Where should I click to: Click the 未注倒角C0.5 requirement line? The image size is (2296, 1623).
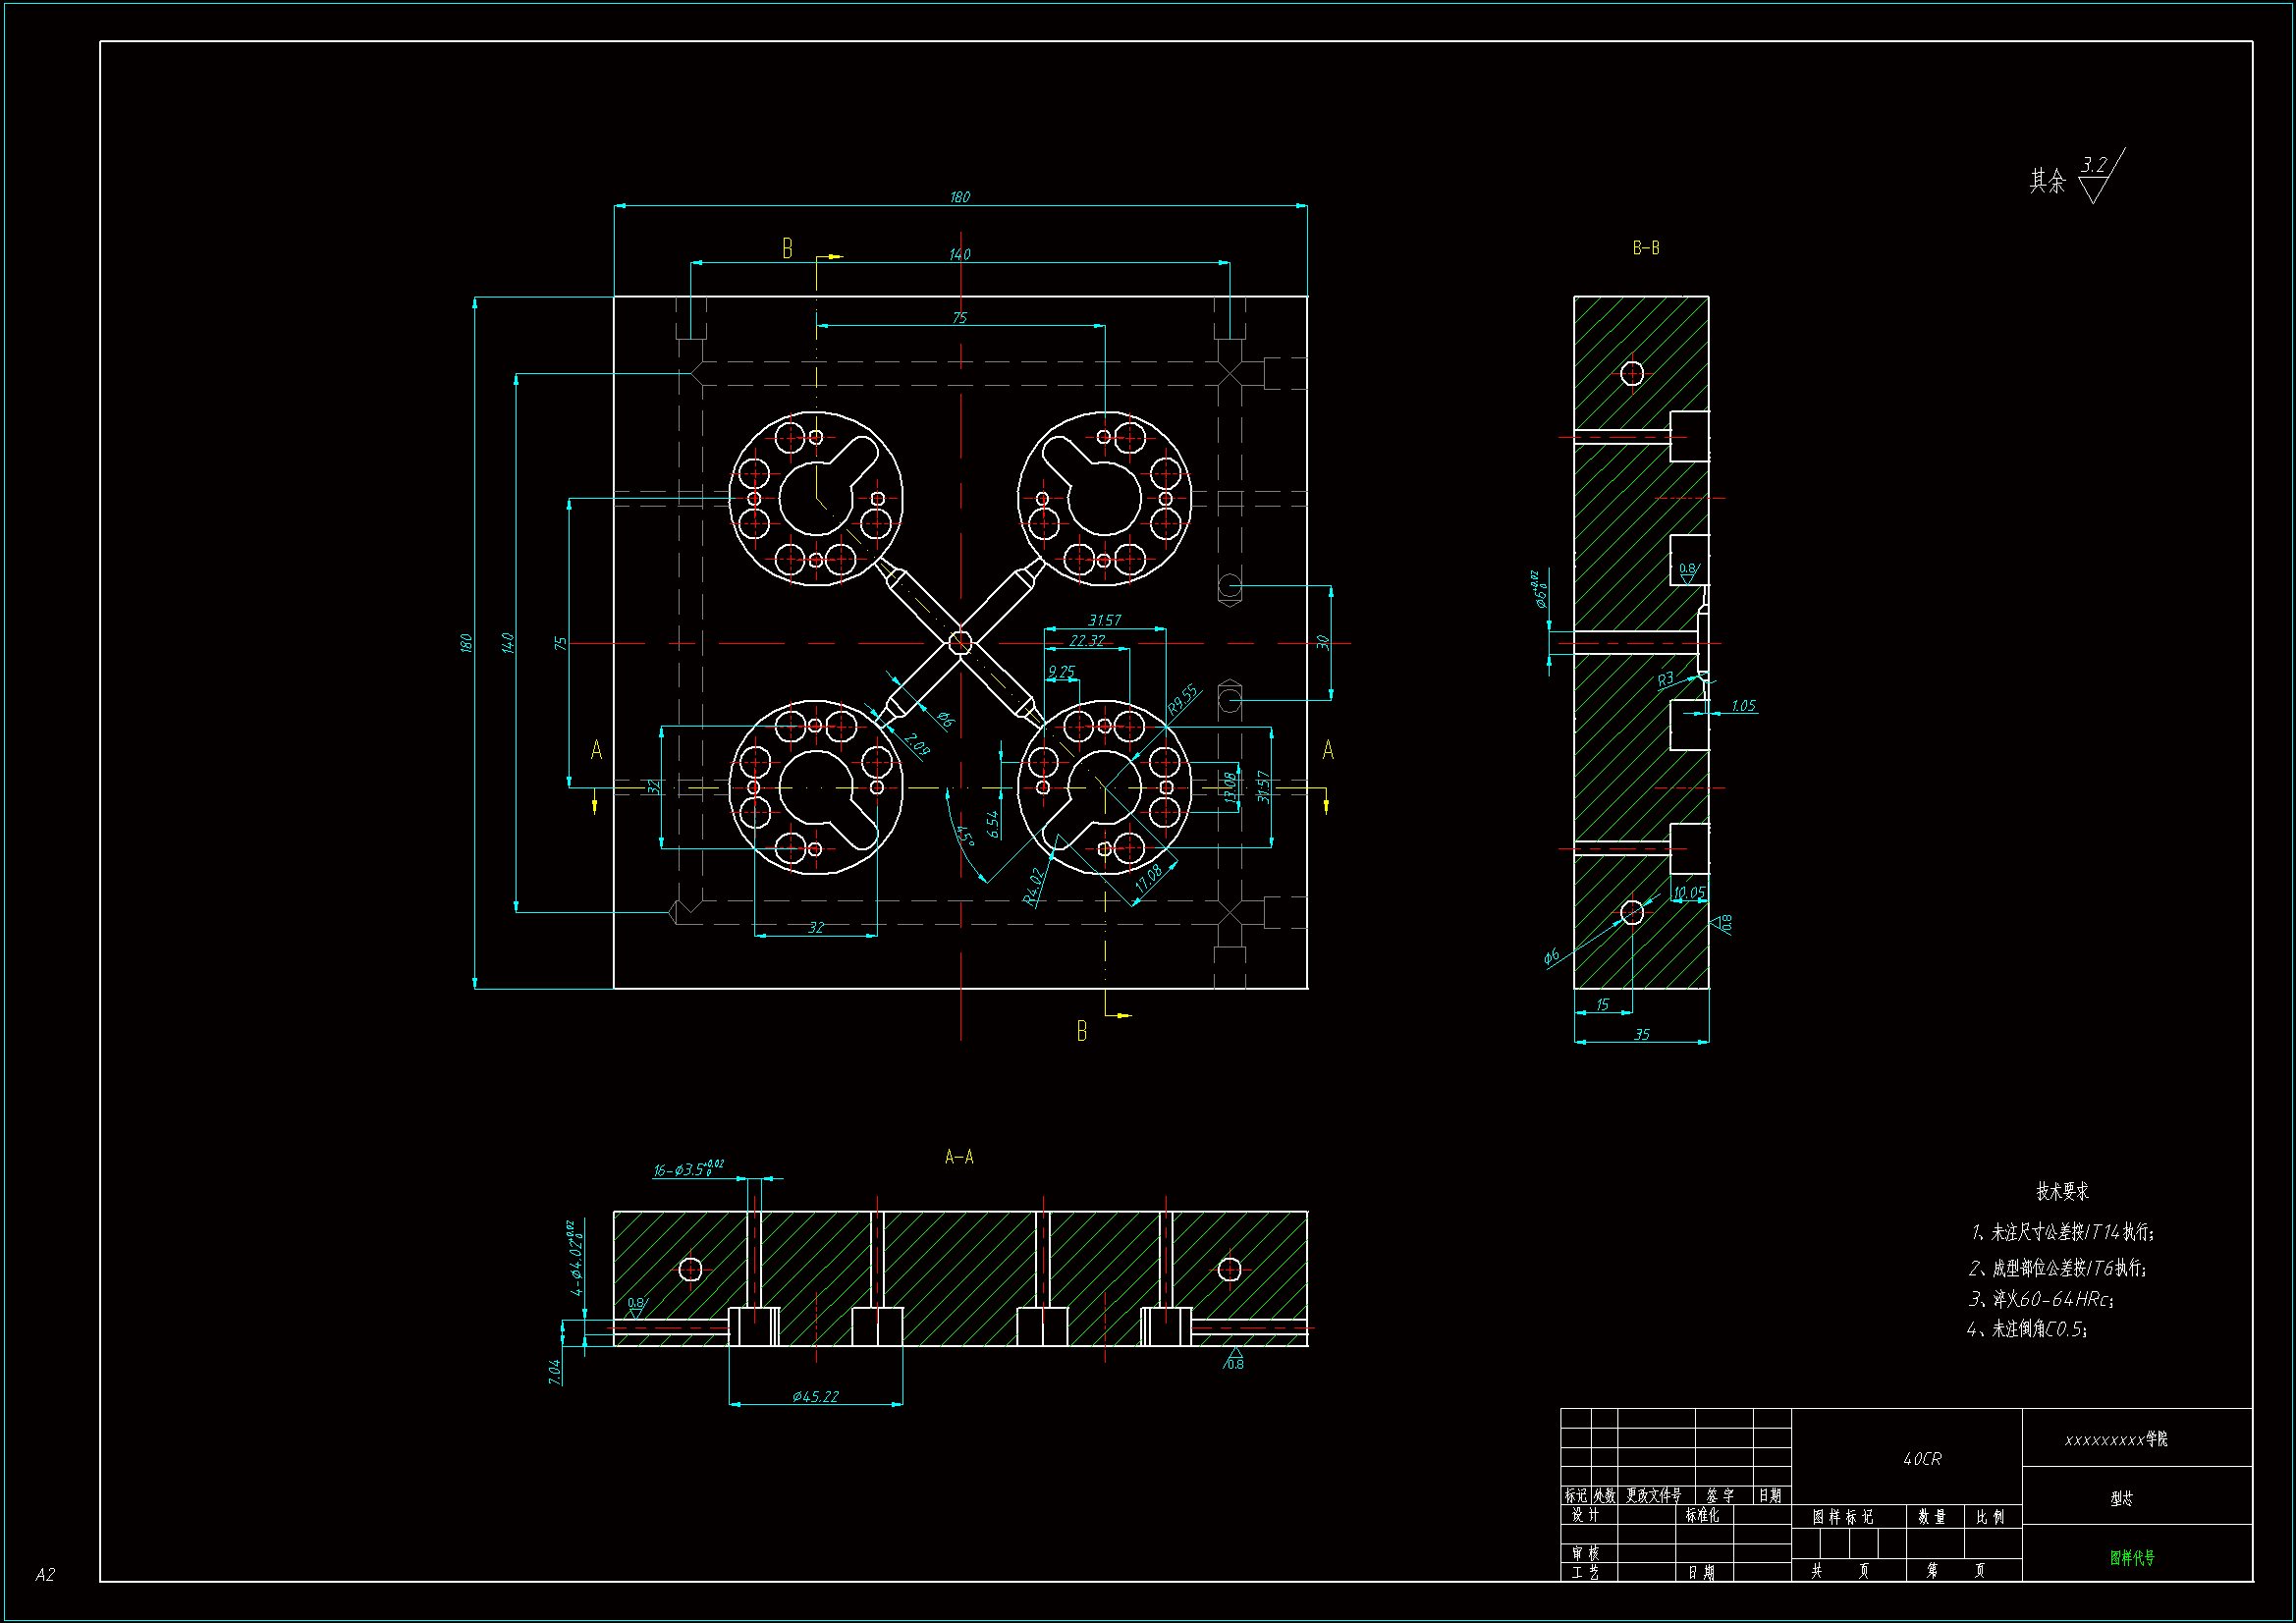coord(2027,1329)
